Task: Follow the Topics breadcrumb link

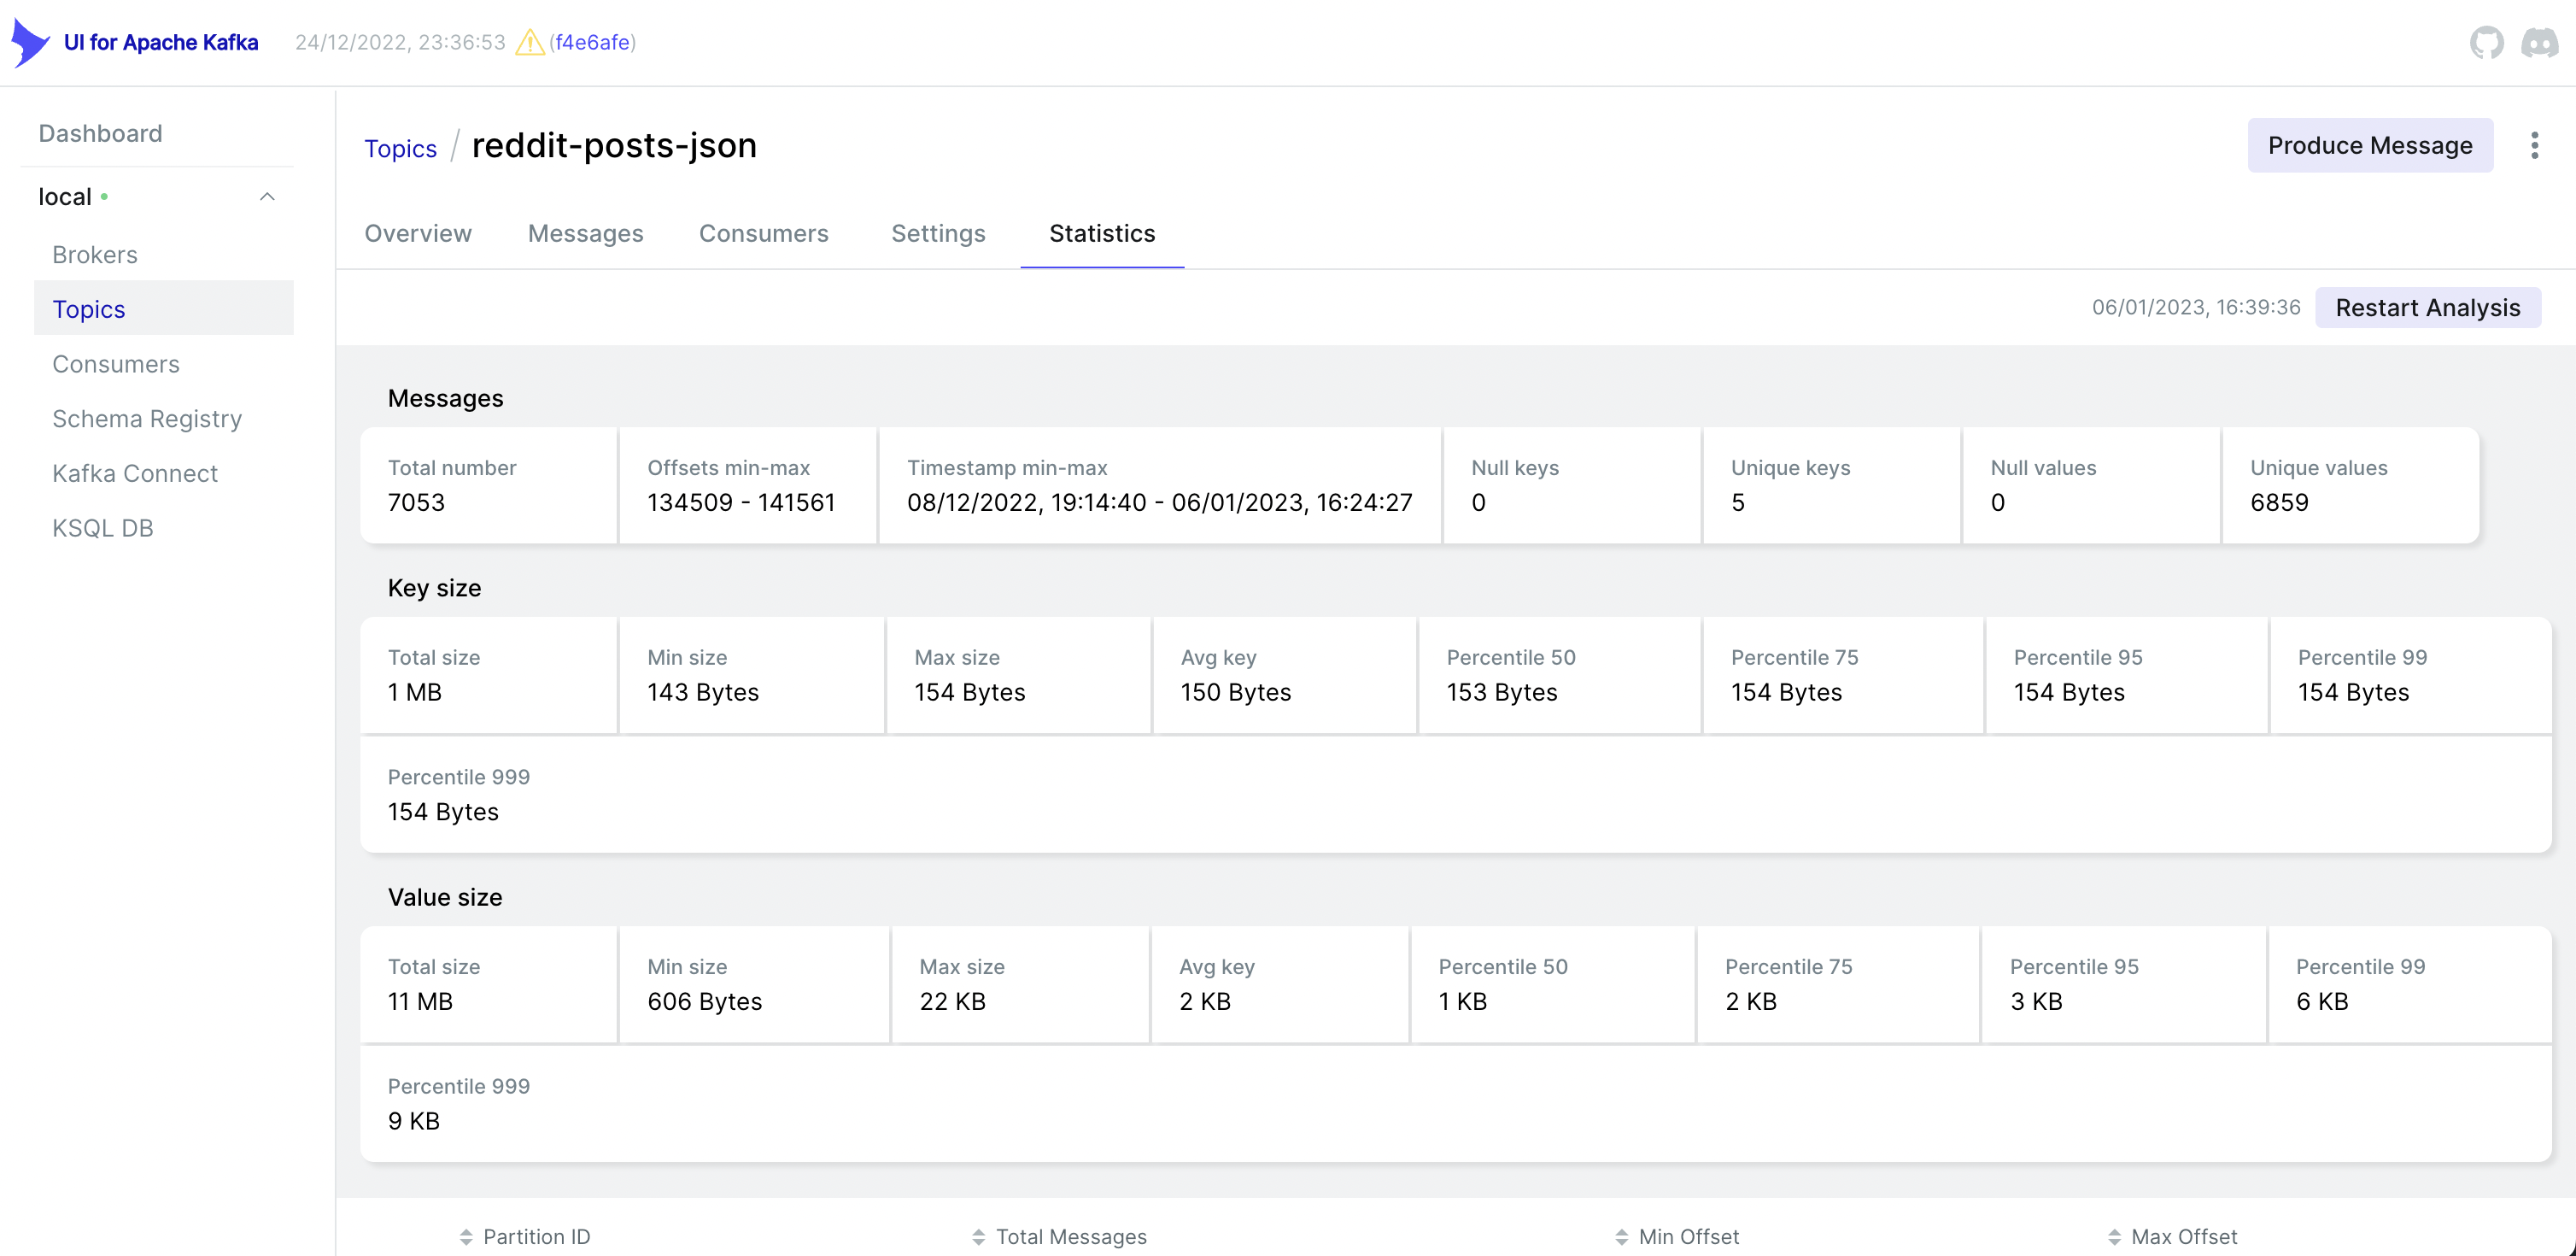Action: 400,148
